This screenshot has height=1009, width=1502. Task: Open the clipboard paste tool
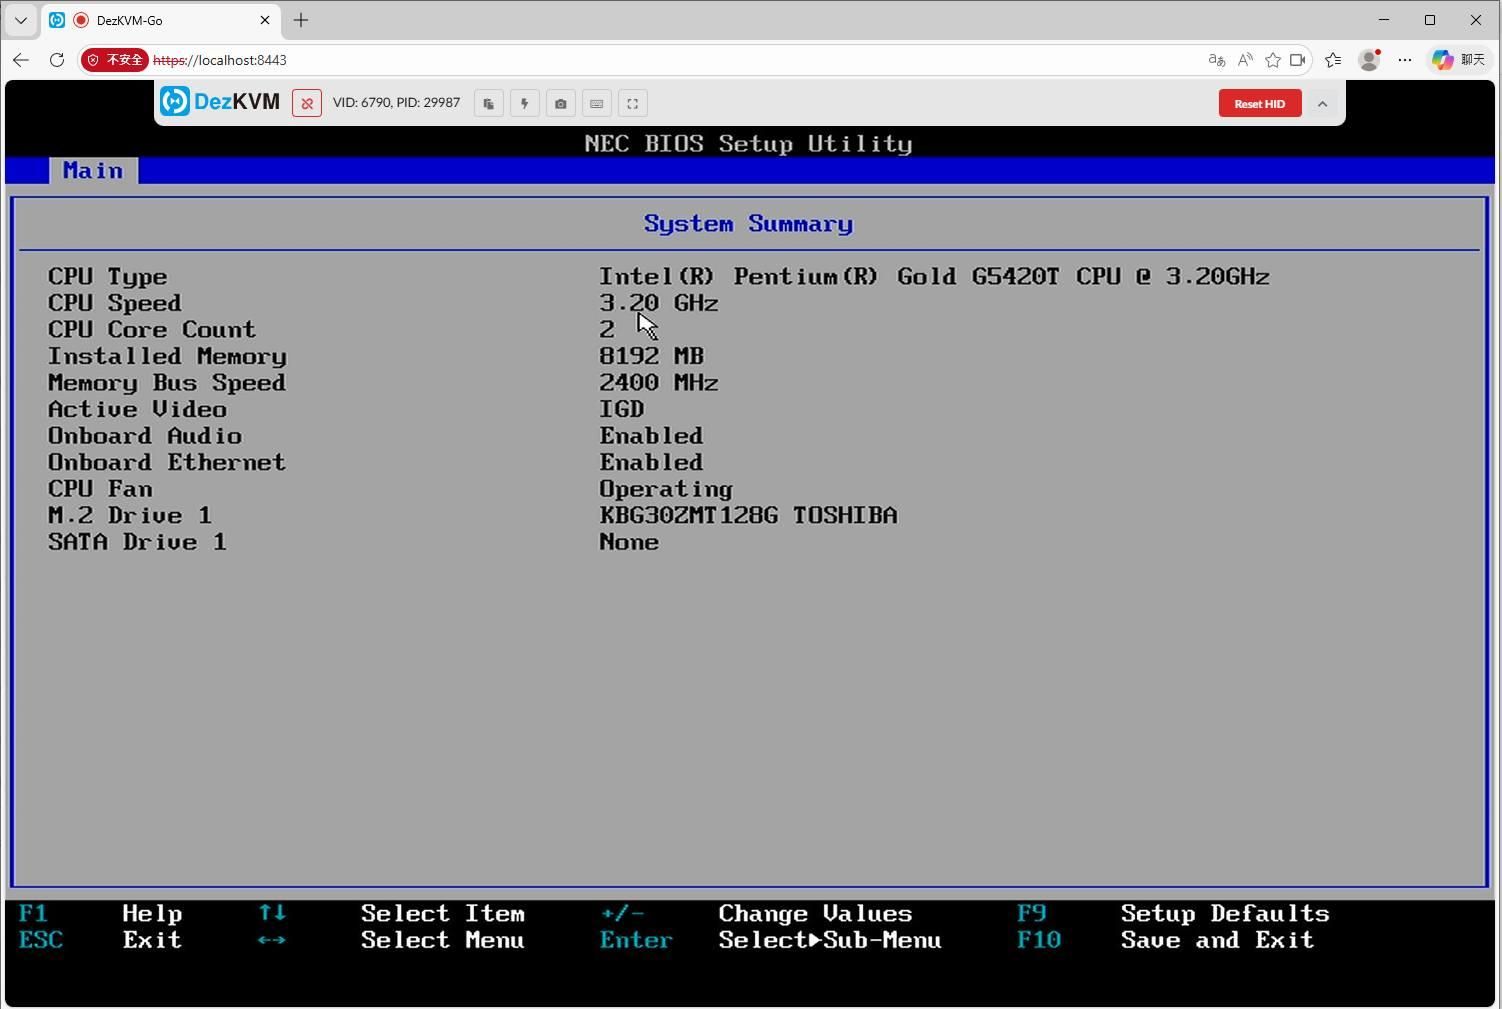click(489, 103)
